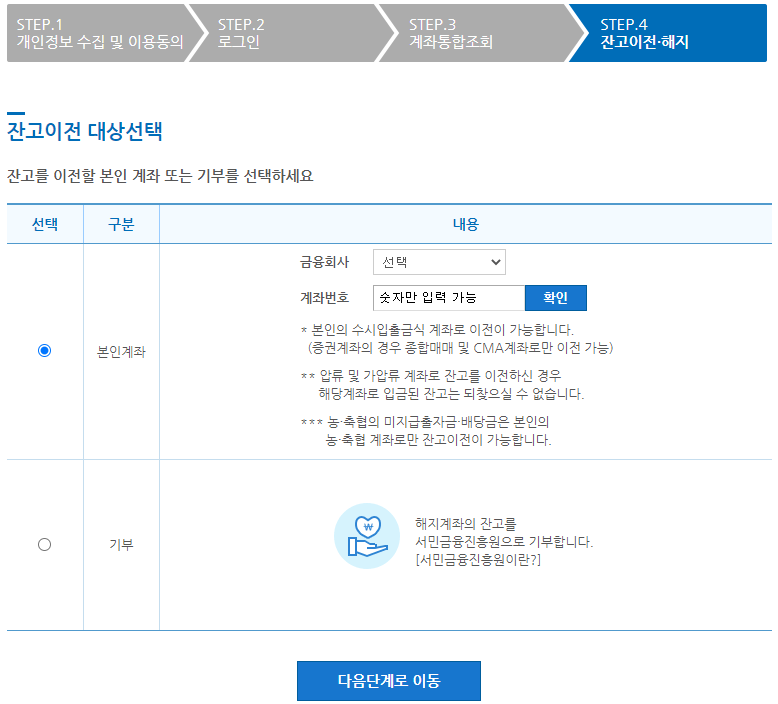Open the 서민금융진흥원이란? link
The image size is (778, 704).
click(x=478, y=560)
